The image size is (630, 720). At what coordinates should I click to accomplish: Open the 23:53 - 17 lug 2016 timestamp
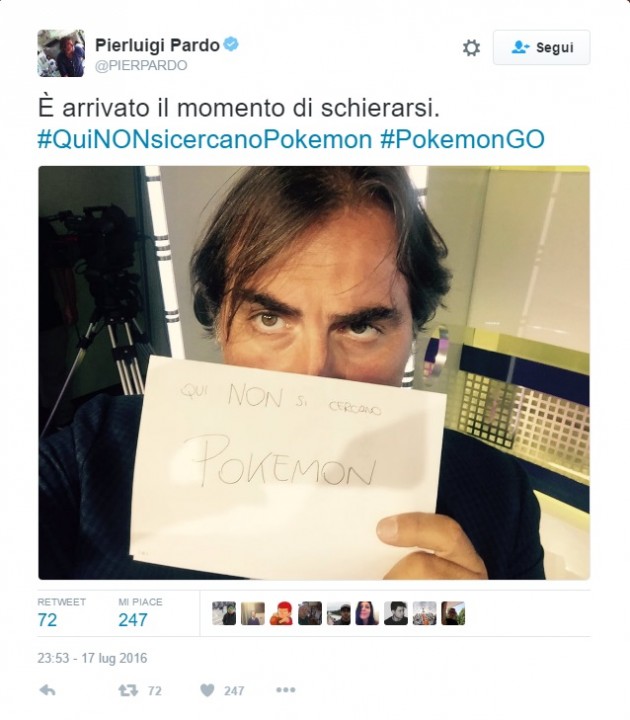coord(92,658)
